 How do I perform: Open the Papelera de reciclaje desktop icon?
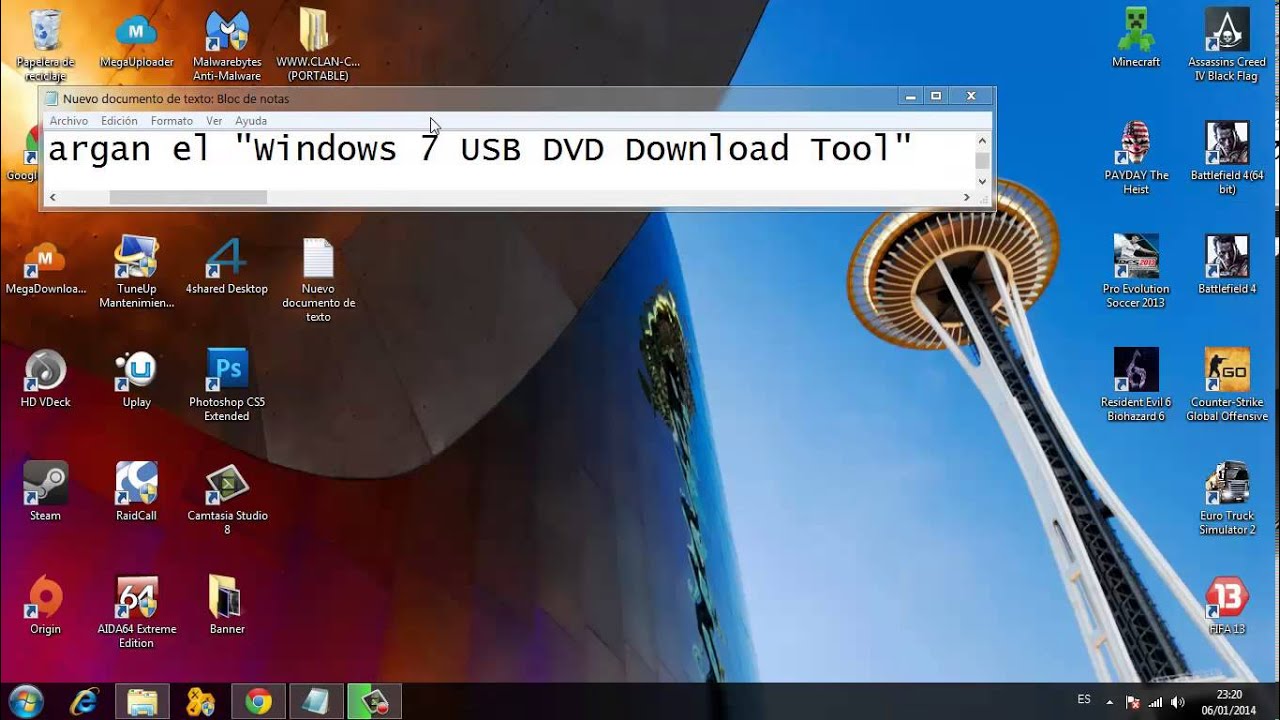45,45
